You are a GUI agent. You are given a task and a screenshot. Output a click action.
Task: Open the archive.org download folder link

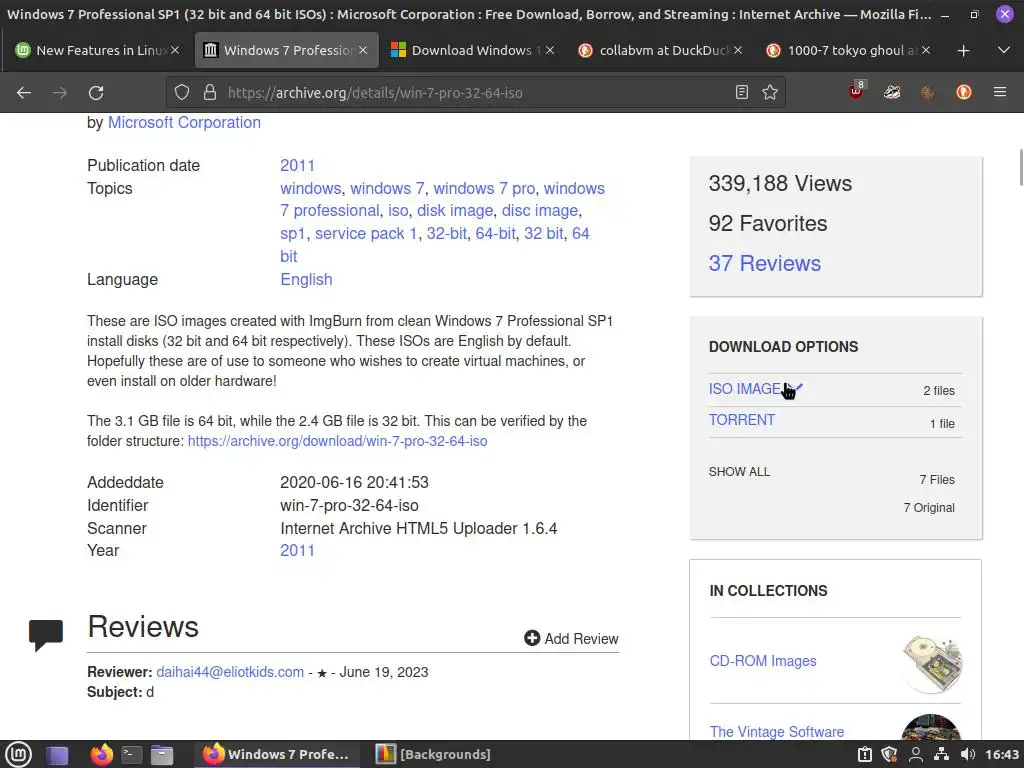(338, 441)
